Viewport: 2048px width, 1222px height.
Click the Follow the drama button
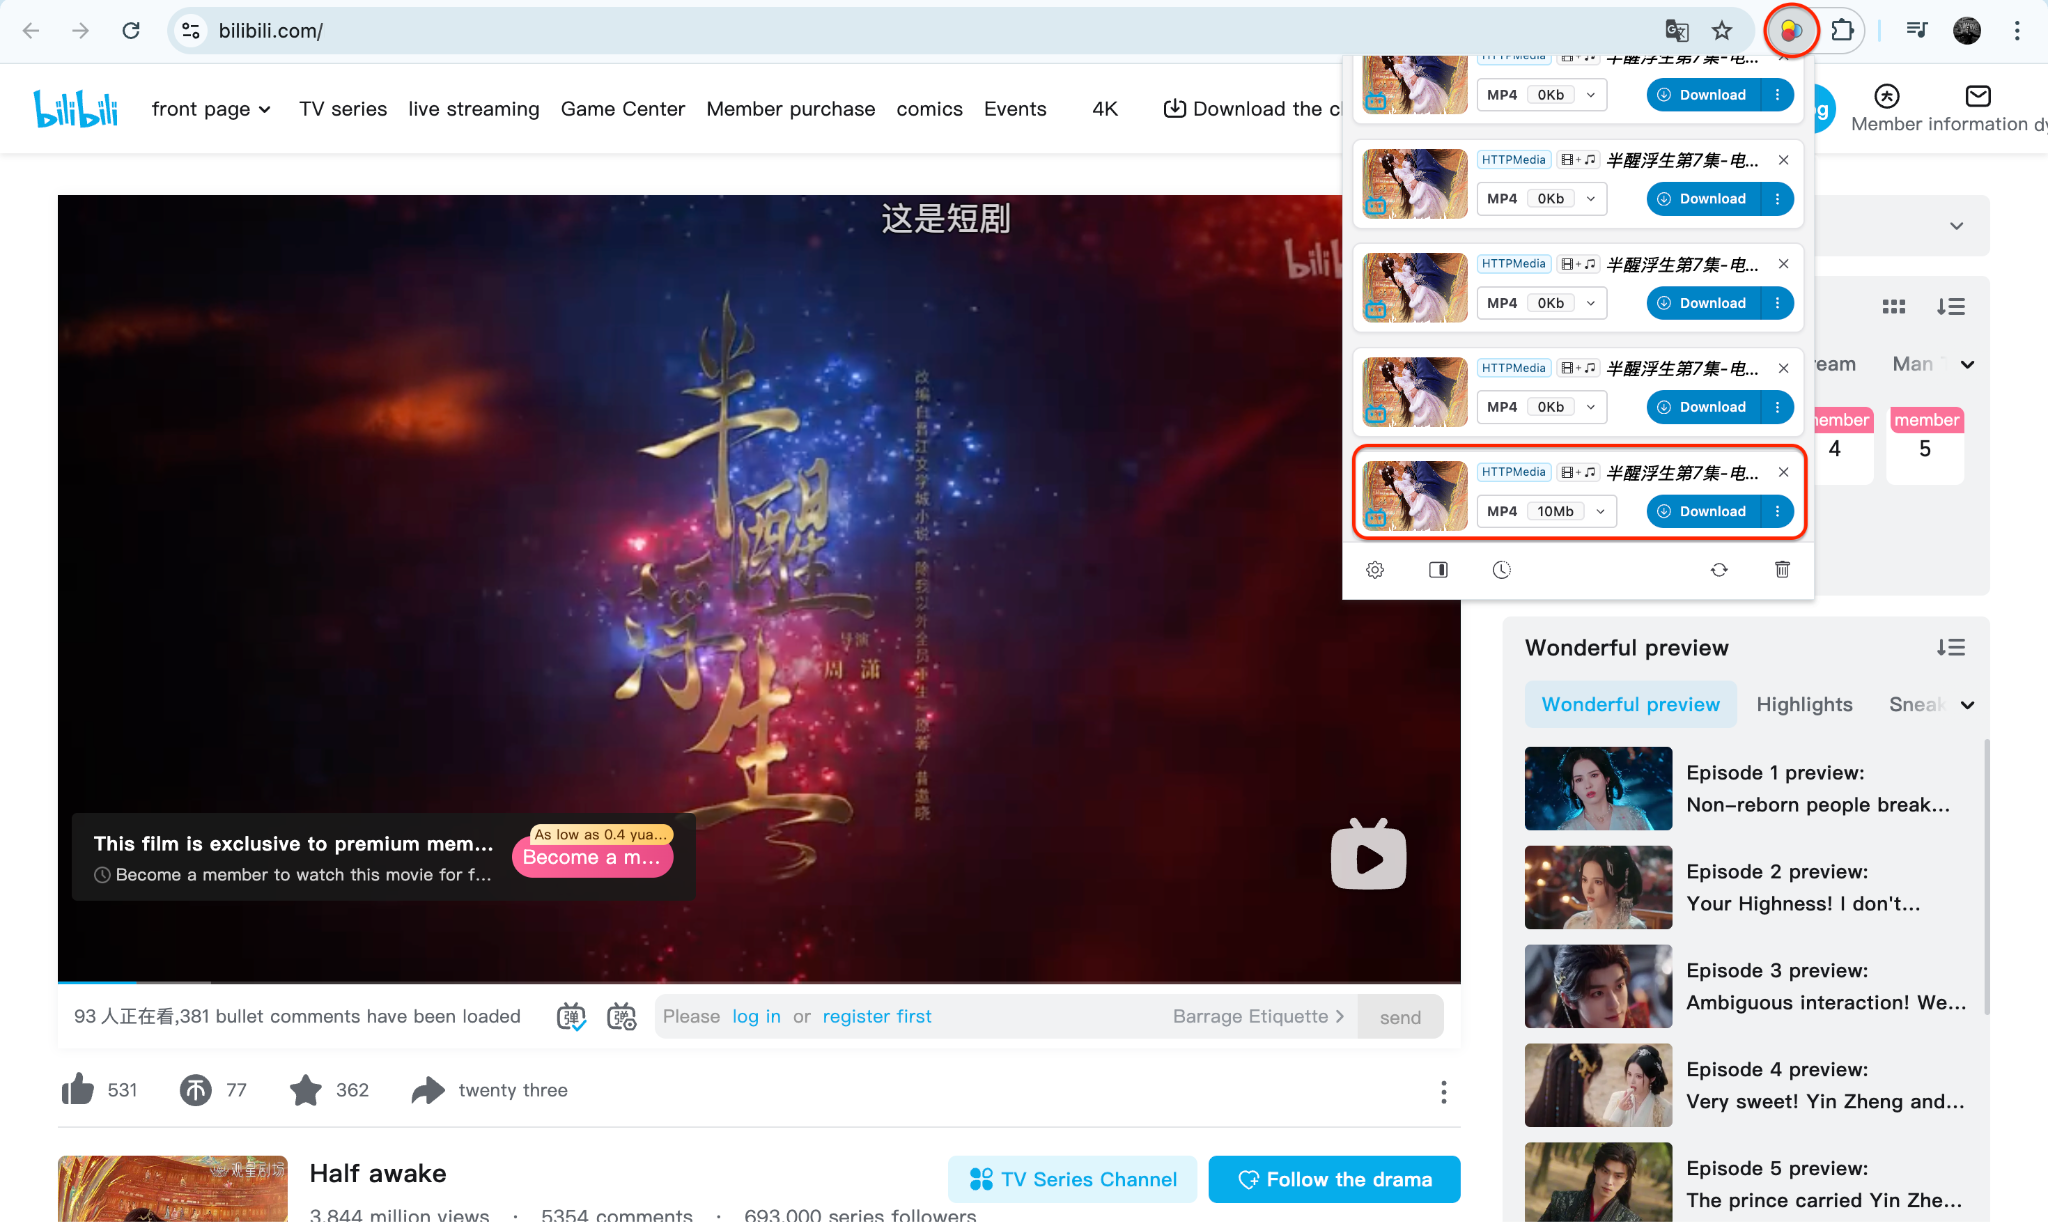tap(1334, 1179)
